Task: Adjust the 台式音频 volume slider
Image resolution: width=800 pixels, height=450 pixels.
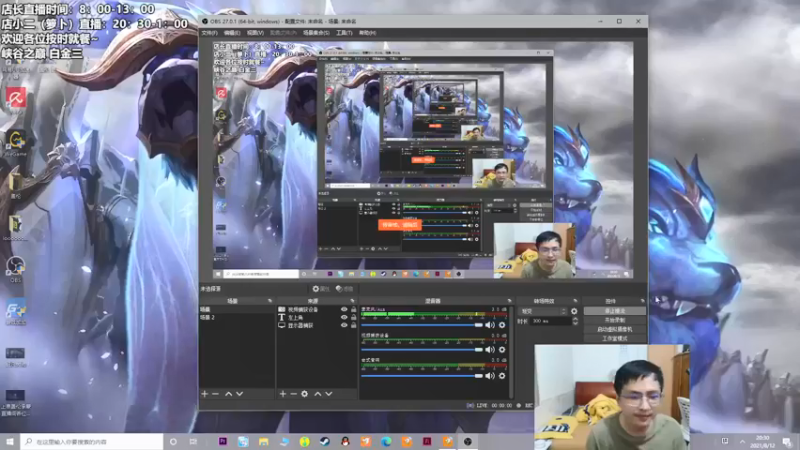Action: pos(421,376)
